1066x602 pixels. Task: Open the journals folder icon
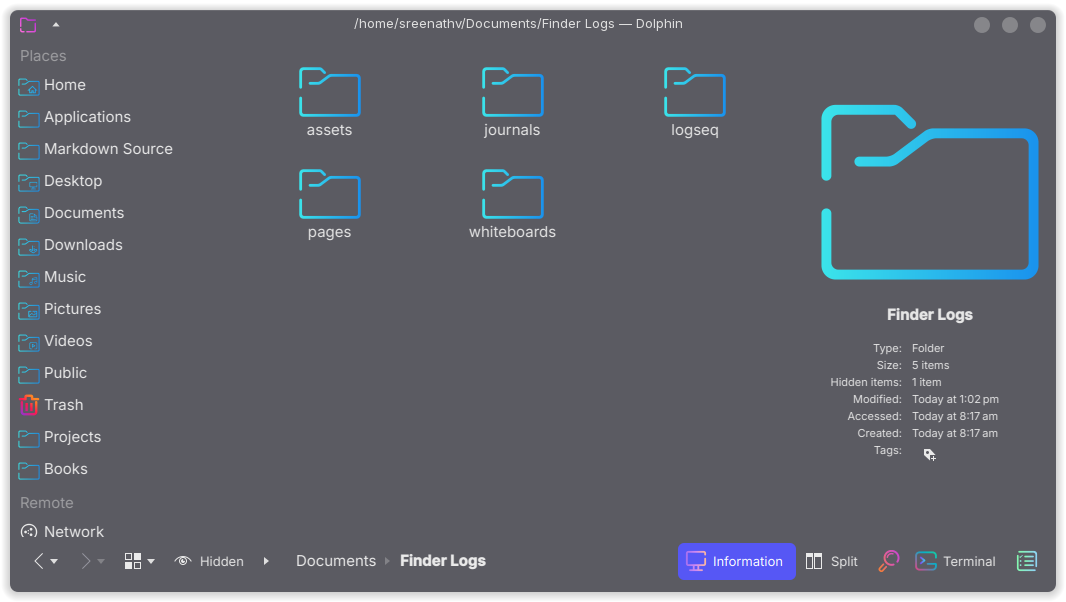pos(513,92)
